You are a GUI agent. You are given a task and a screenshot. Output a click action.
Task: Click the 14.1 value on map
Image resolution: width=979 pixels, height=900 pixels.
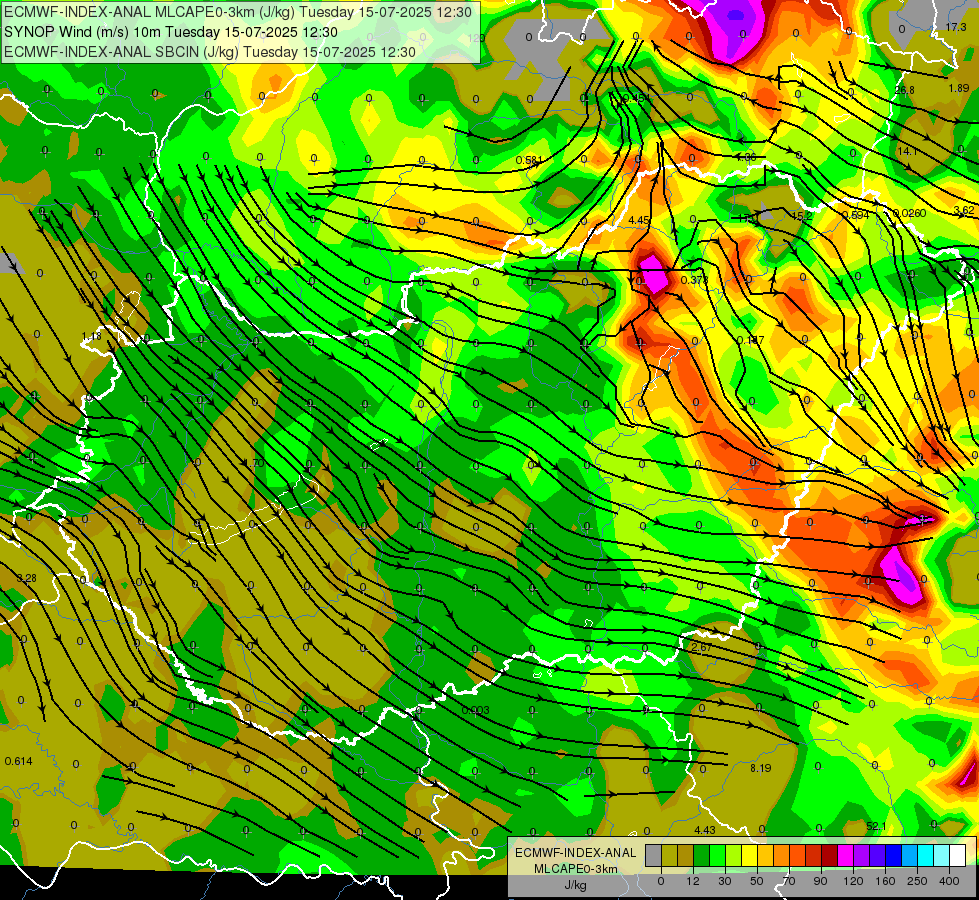907,151
